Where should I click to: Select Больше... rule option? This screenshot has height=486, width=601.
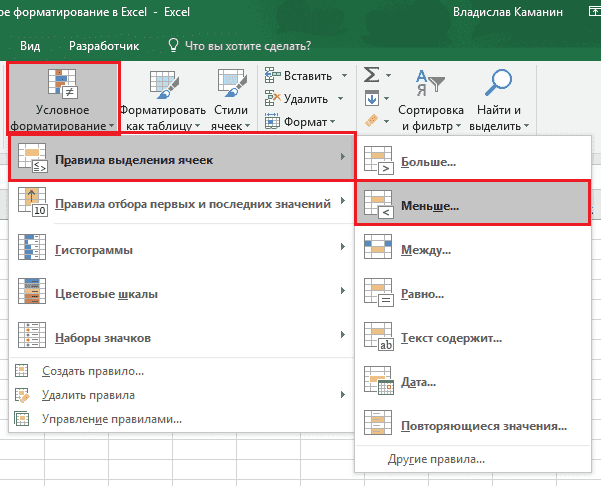pos(473,159)
